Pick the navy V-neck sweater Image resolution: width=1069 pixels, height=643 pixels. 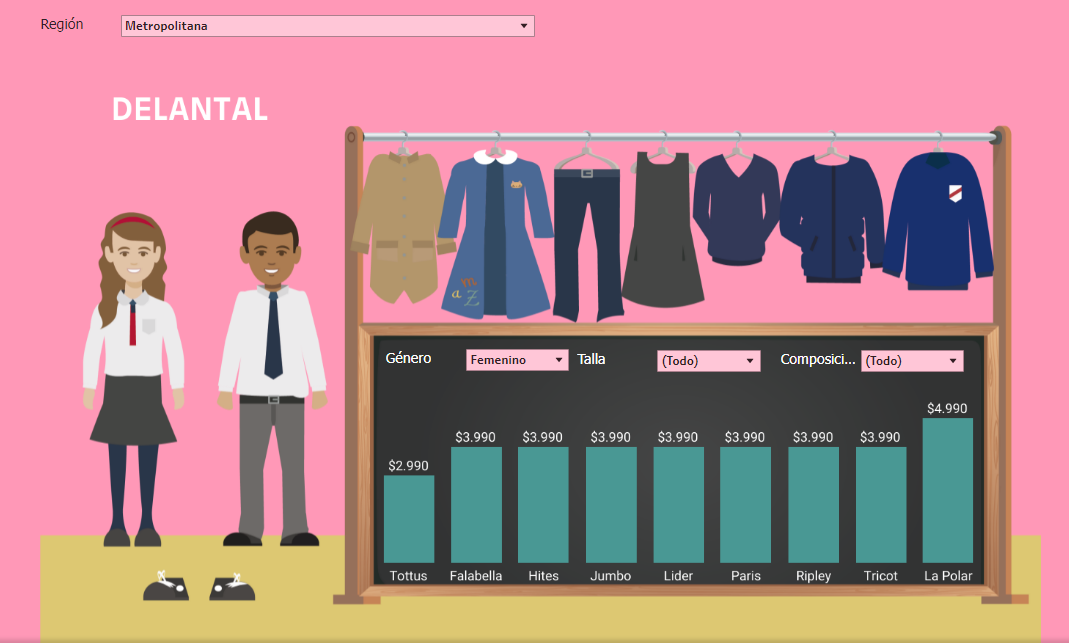pyautogui.click(x=735, y=208)
